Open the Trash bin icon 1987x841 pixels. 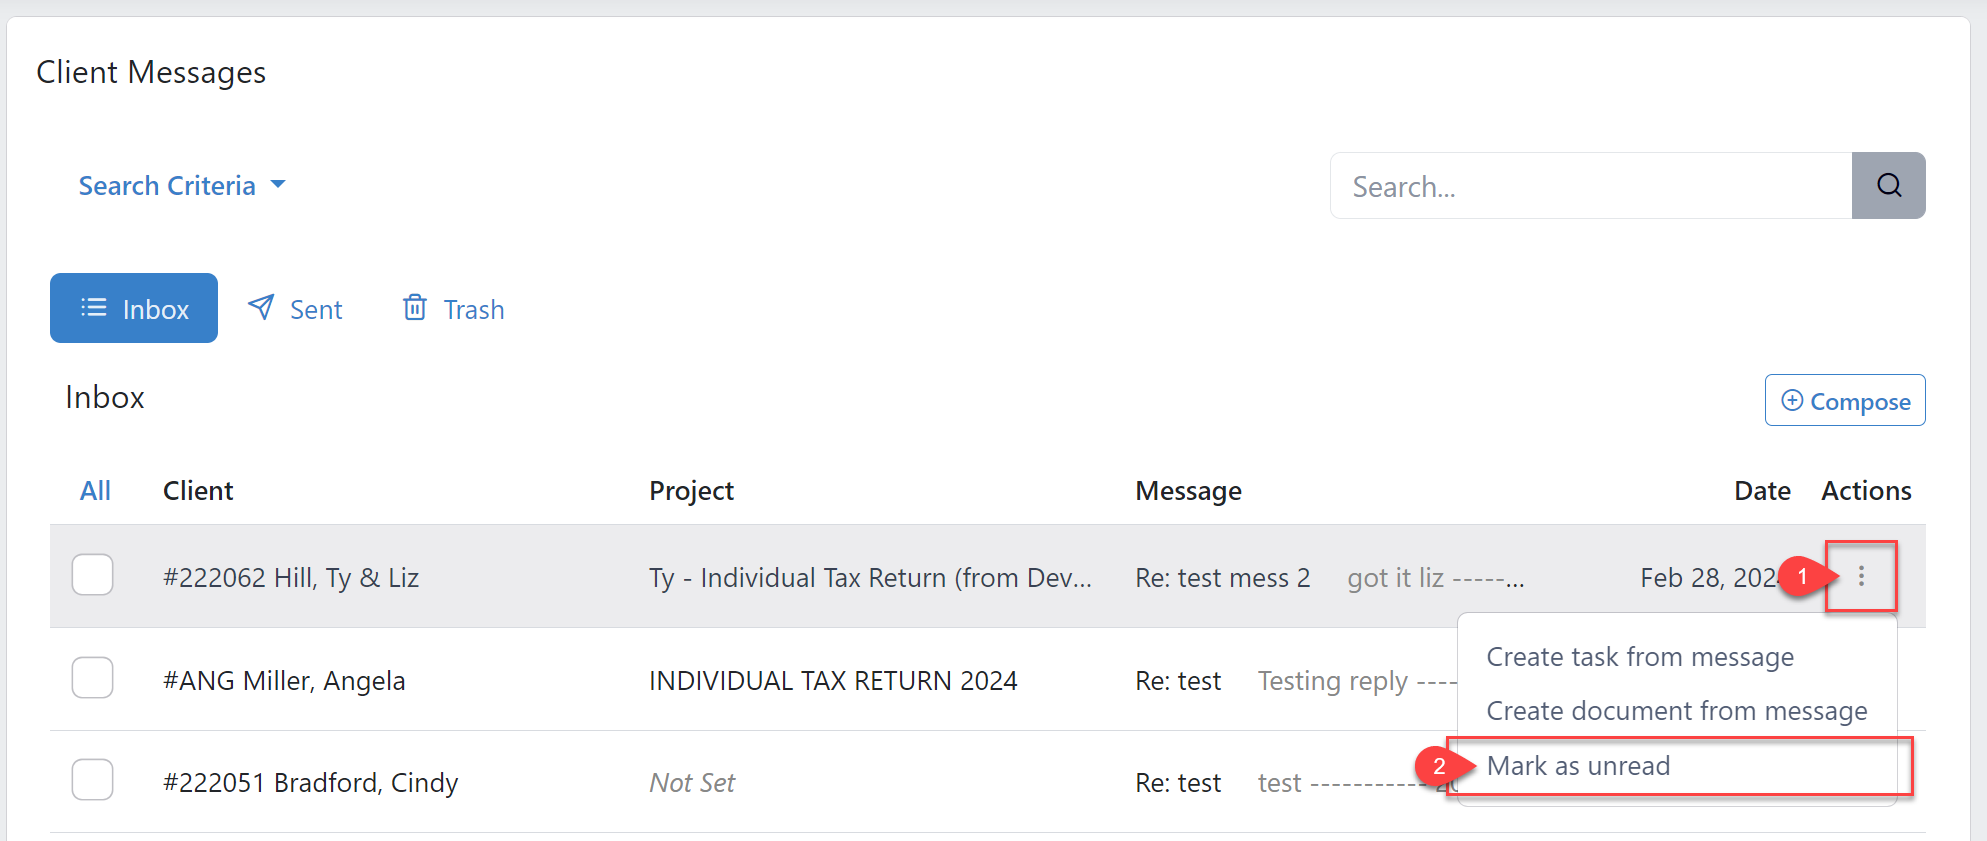coord(414,308)
